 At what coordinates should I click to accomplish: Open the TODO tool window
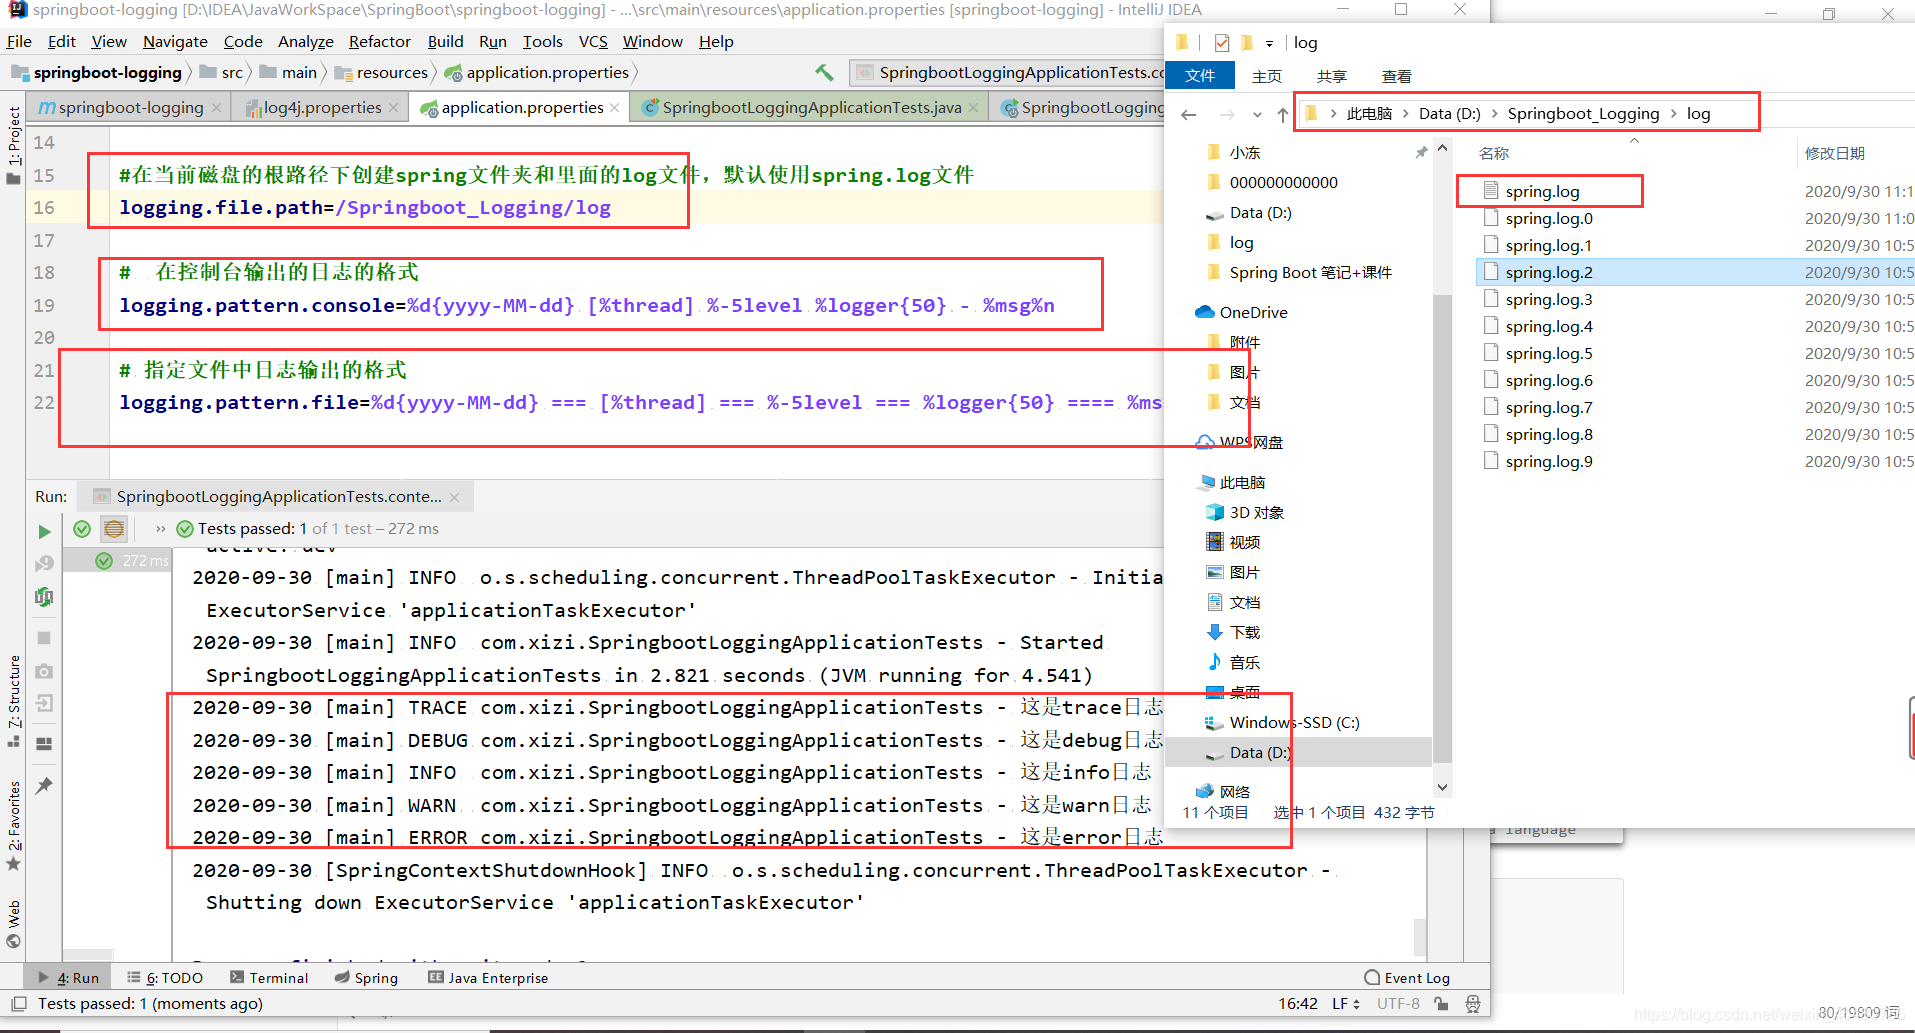pos(165,978)
